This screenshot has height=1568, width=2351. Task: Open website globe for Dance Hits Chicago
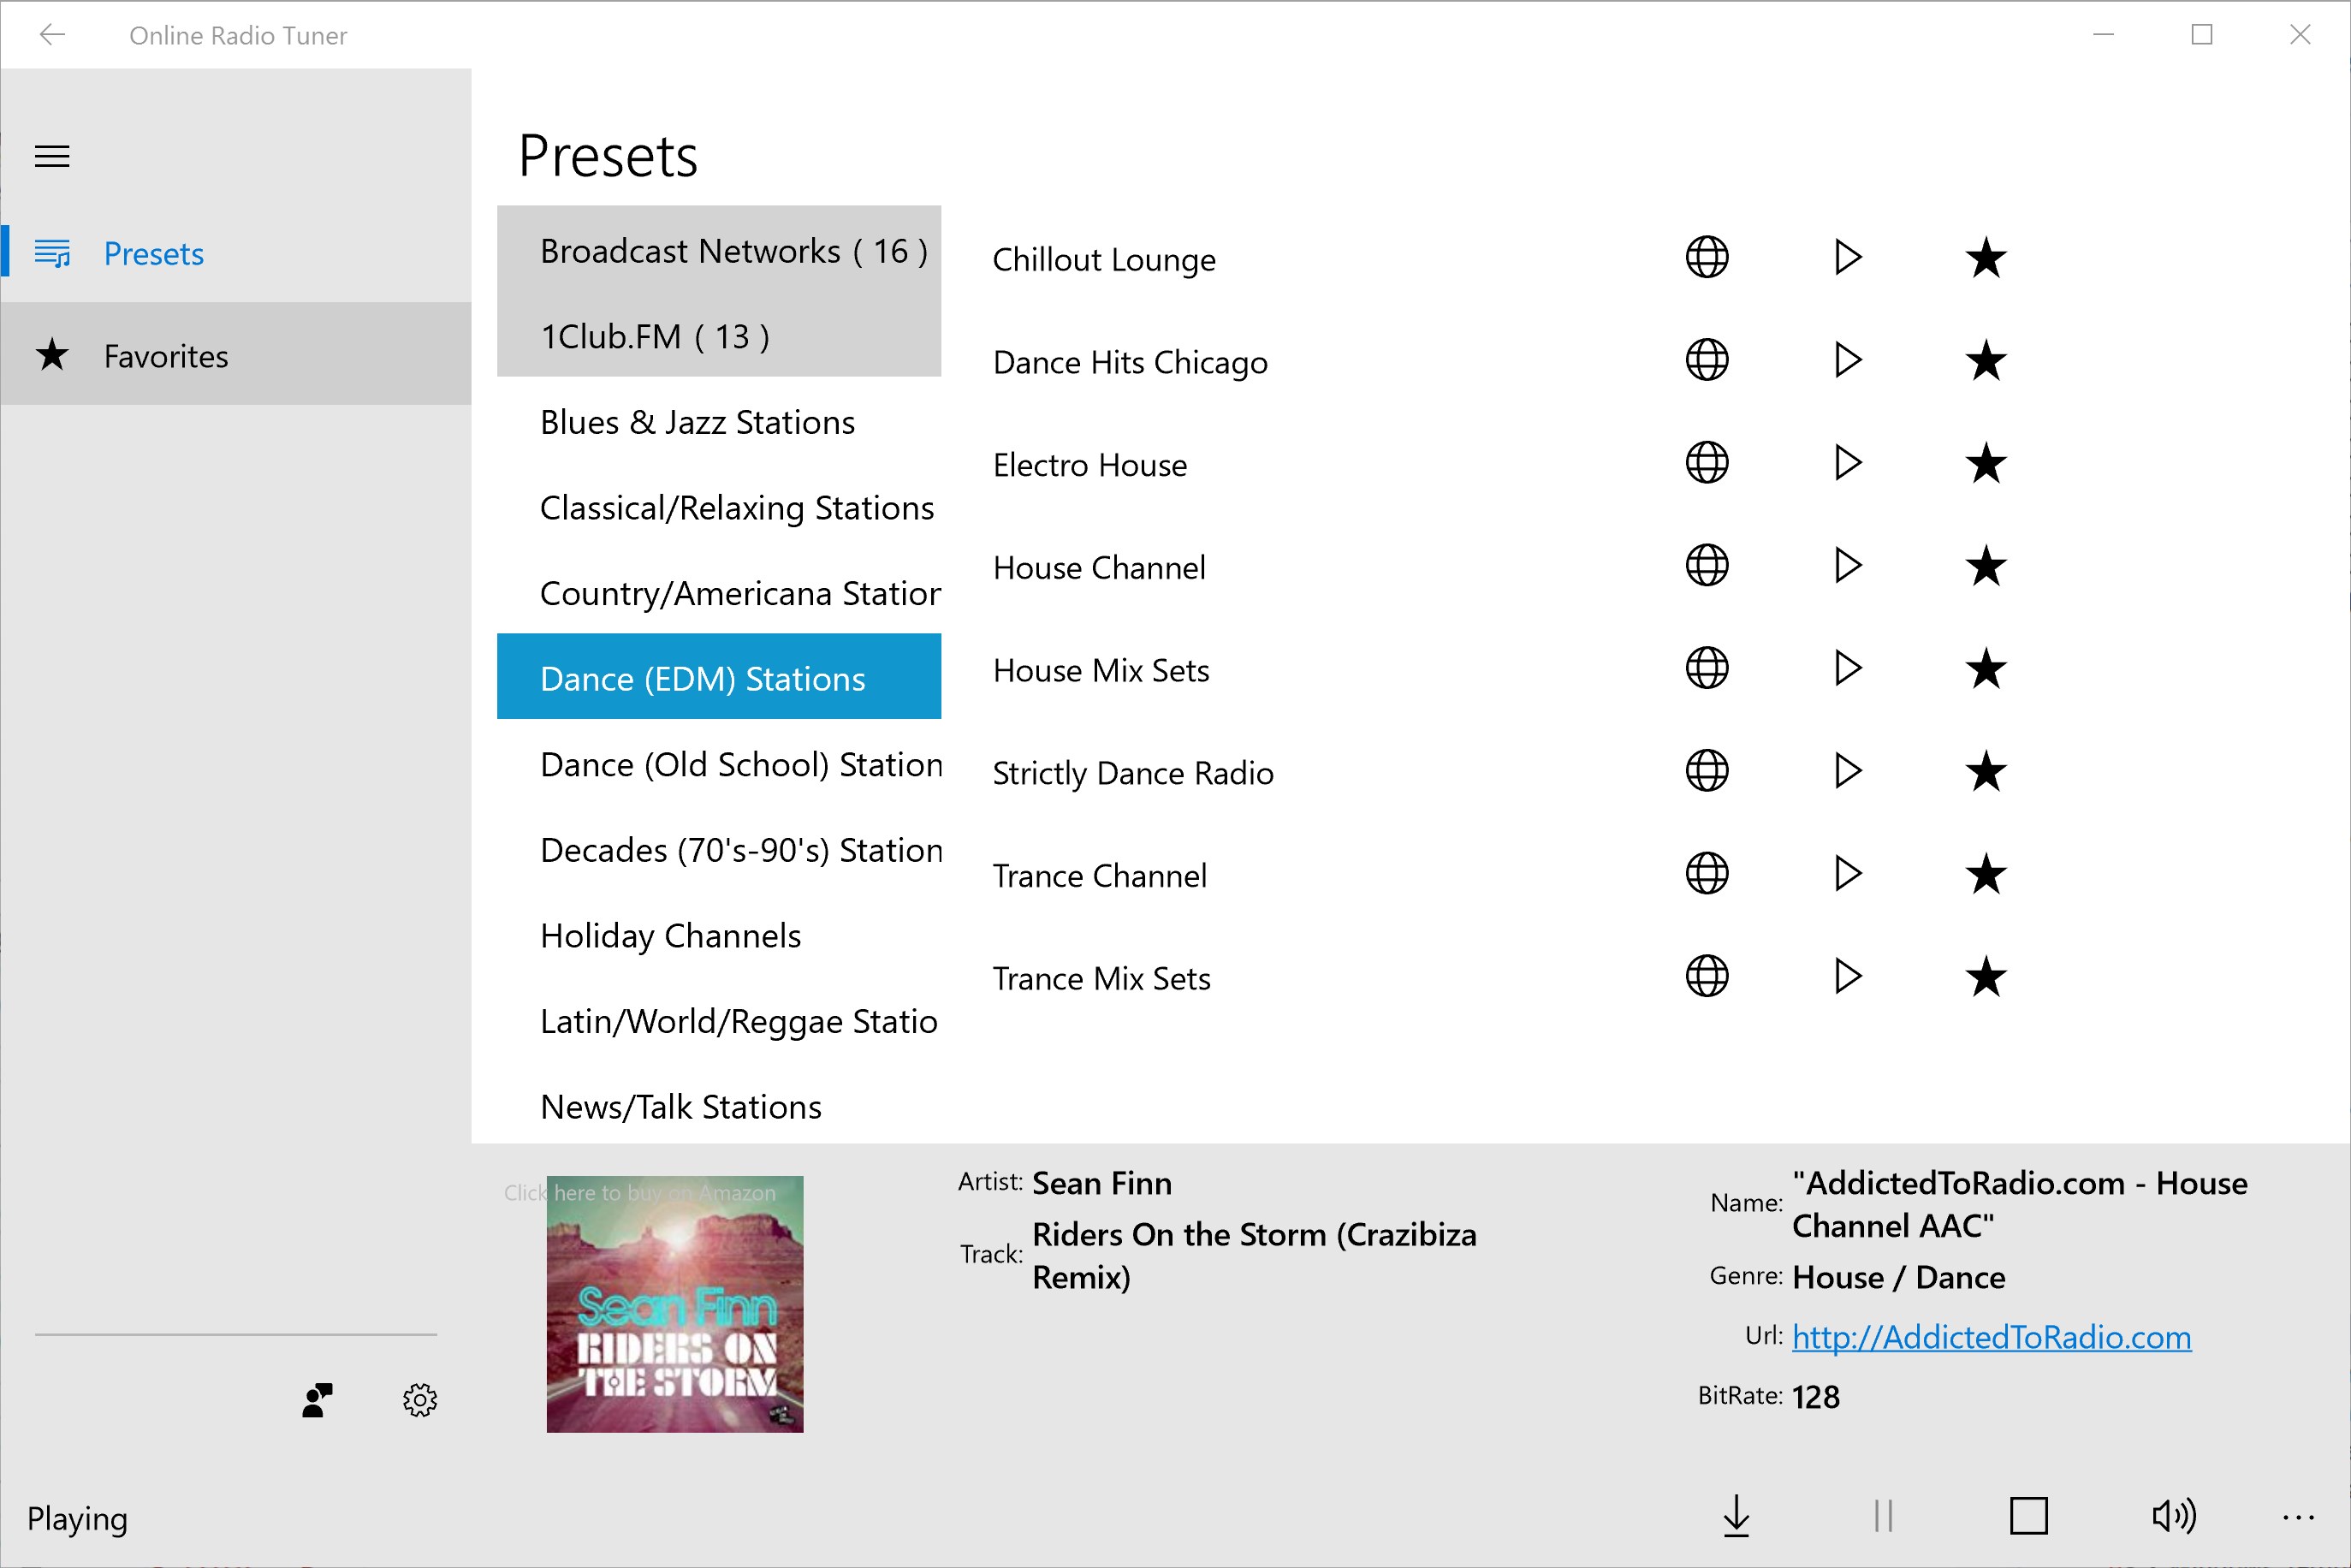[x=1706, y=360]
